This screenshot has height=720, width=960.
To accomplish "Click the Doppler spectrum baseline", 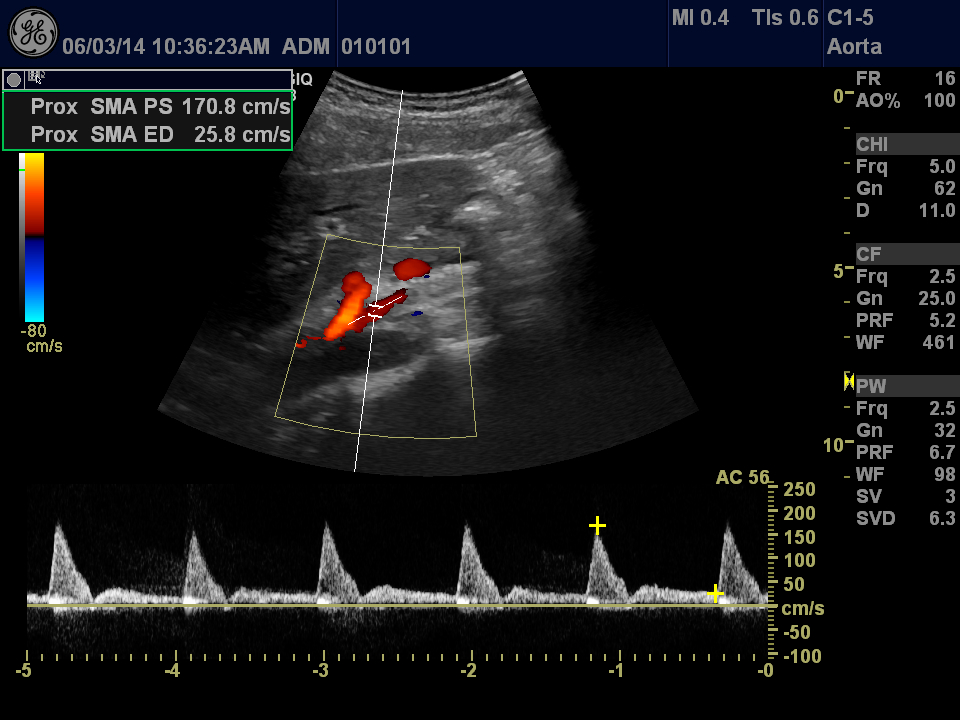I will (x=400, y=605).
